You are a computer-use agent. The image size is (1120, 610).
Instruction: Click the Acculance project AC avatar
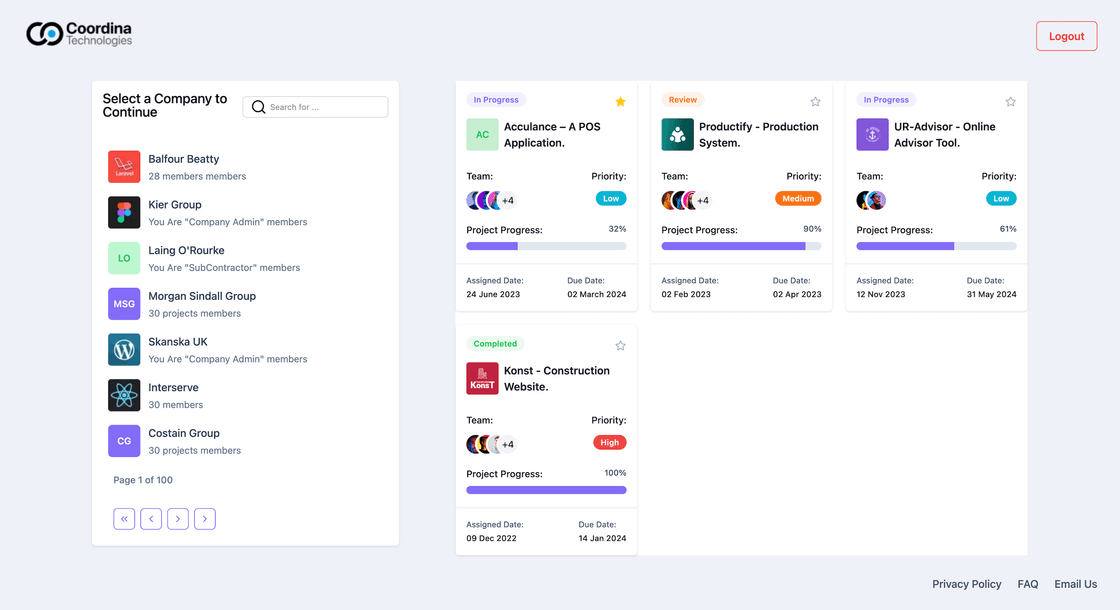pos(482,133)
